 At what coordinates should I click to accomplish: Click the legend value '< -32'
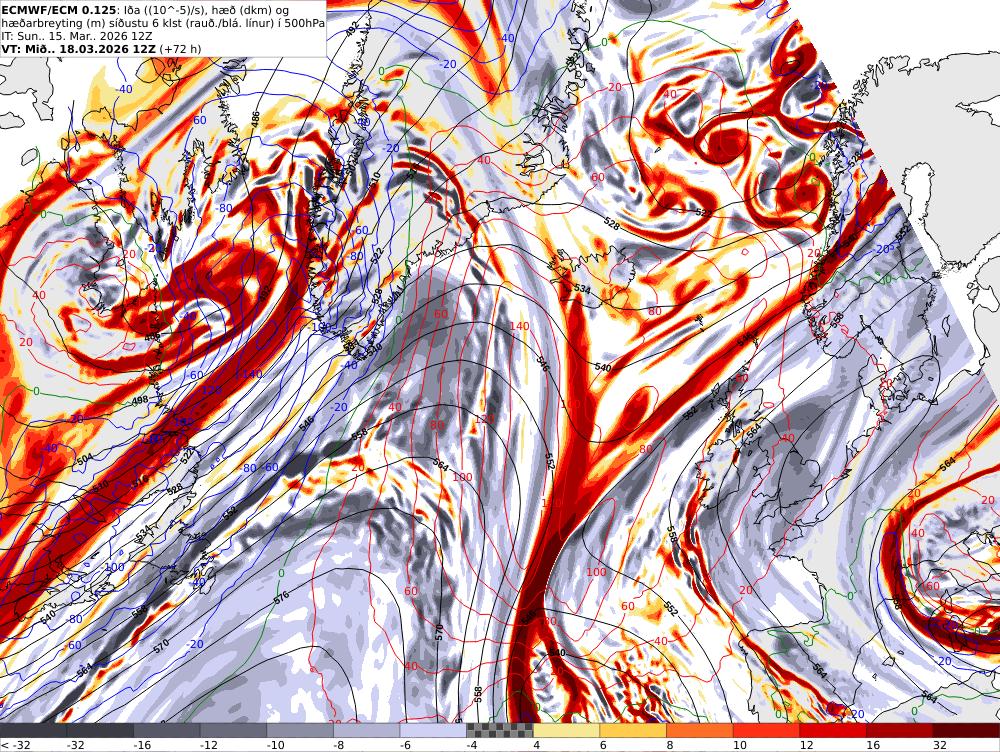coord(15,744)
